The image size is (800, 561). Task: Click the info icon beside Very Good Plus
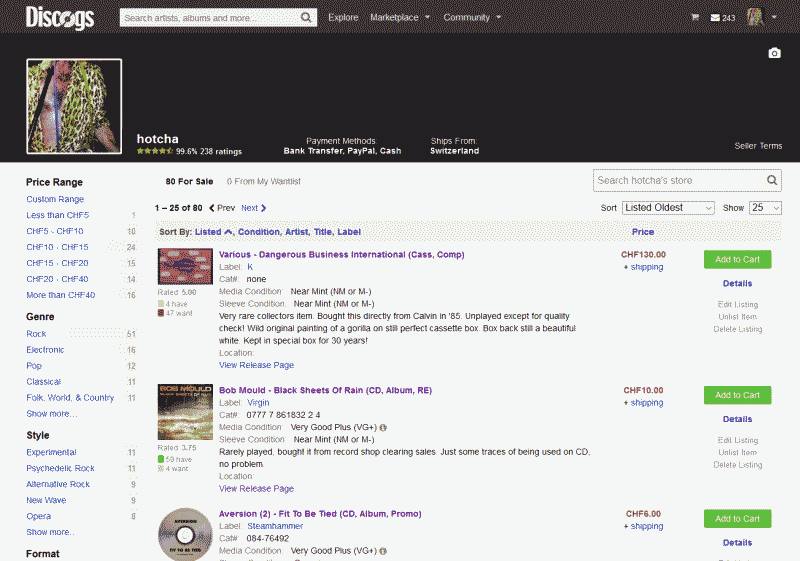point(384,427)
